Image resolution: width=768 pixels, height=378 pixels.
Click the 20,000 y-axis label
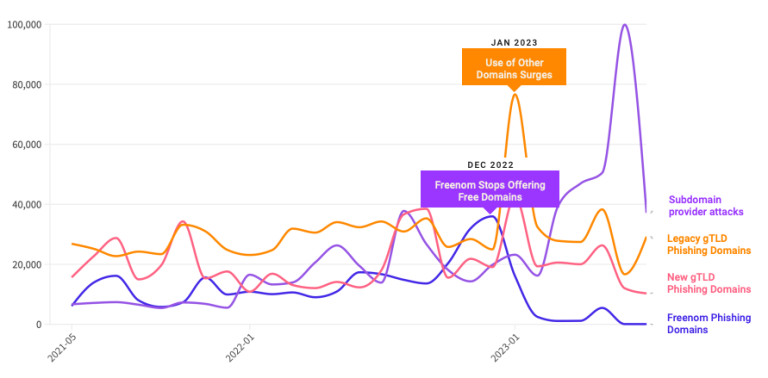click(x=29, y=264)
